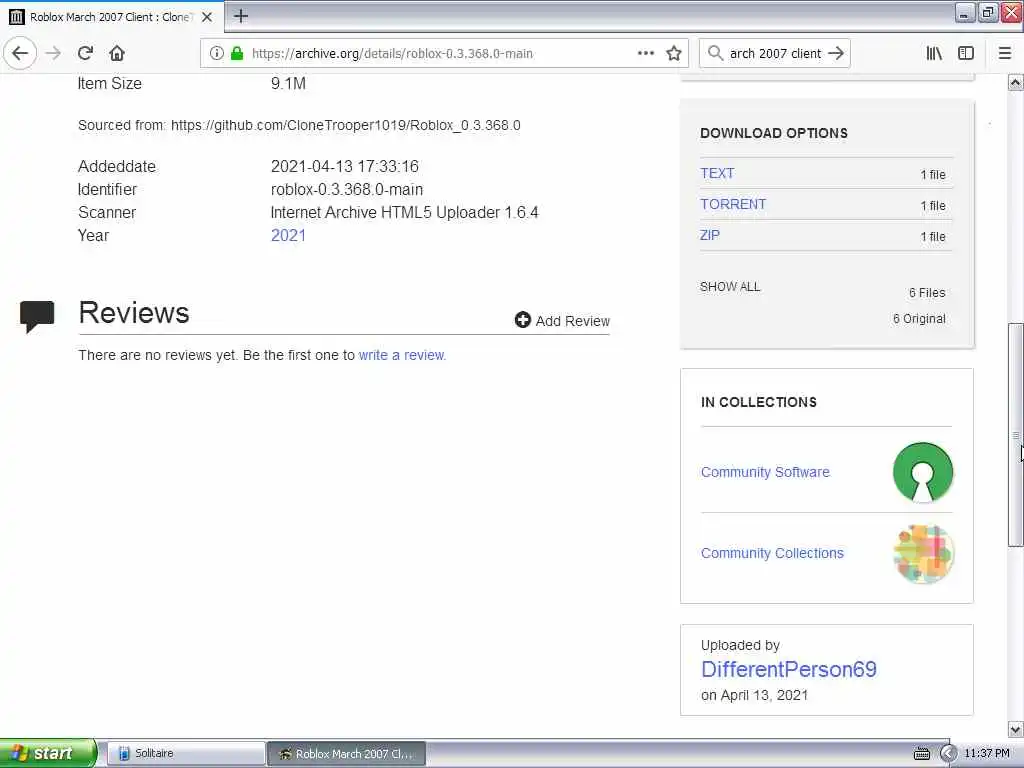Viewport: 1024px width, 768px height.
Task: Click the search box with 'arch 2007 client'
Action: pos(775,54)
